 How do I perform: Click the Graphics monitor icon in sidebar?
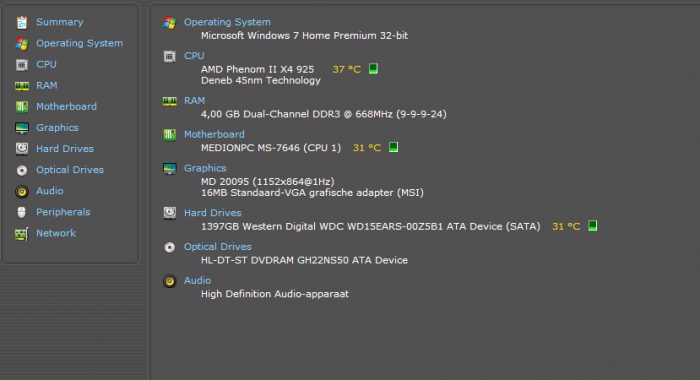click(21, 128)
